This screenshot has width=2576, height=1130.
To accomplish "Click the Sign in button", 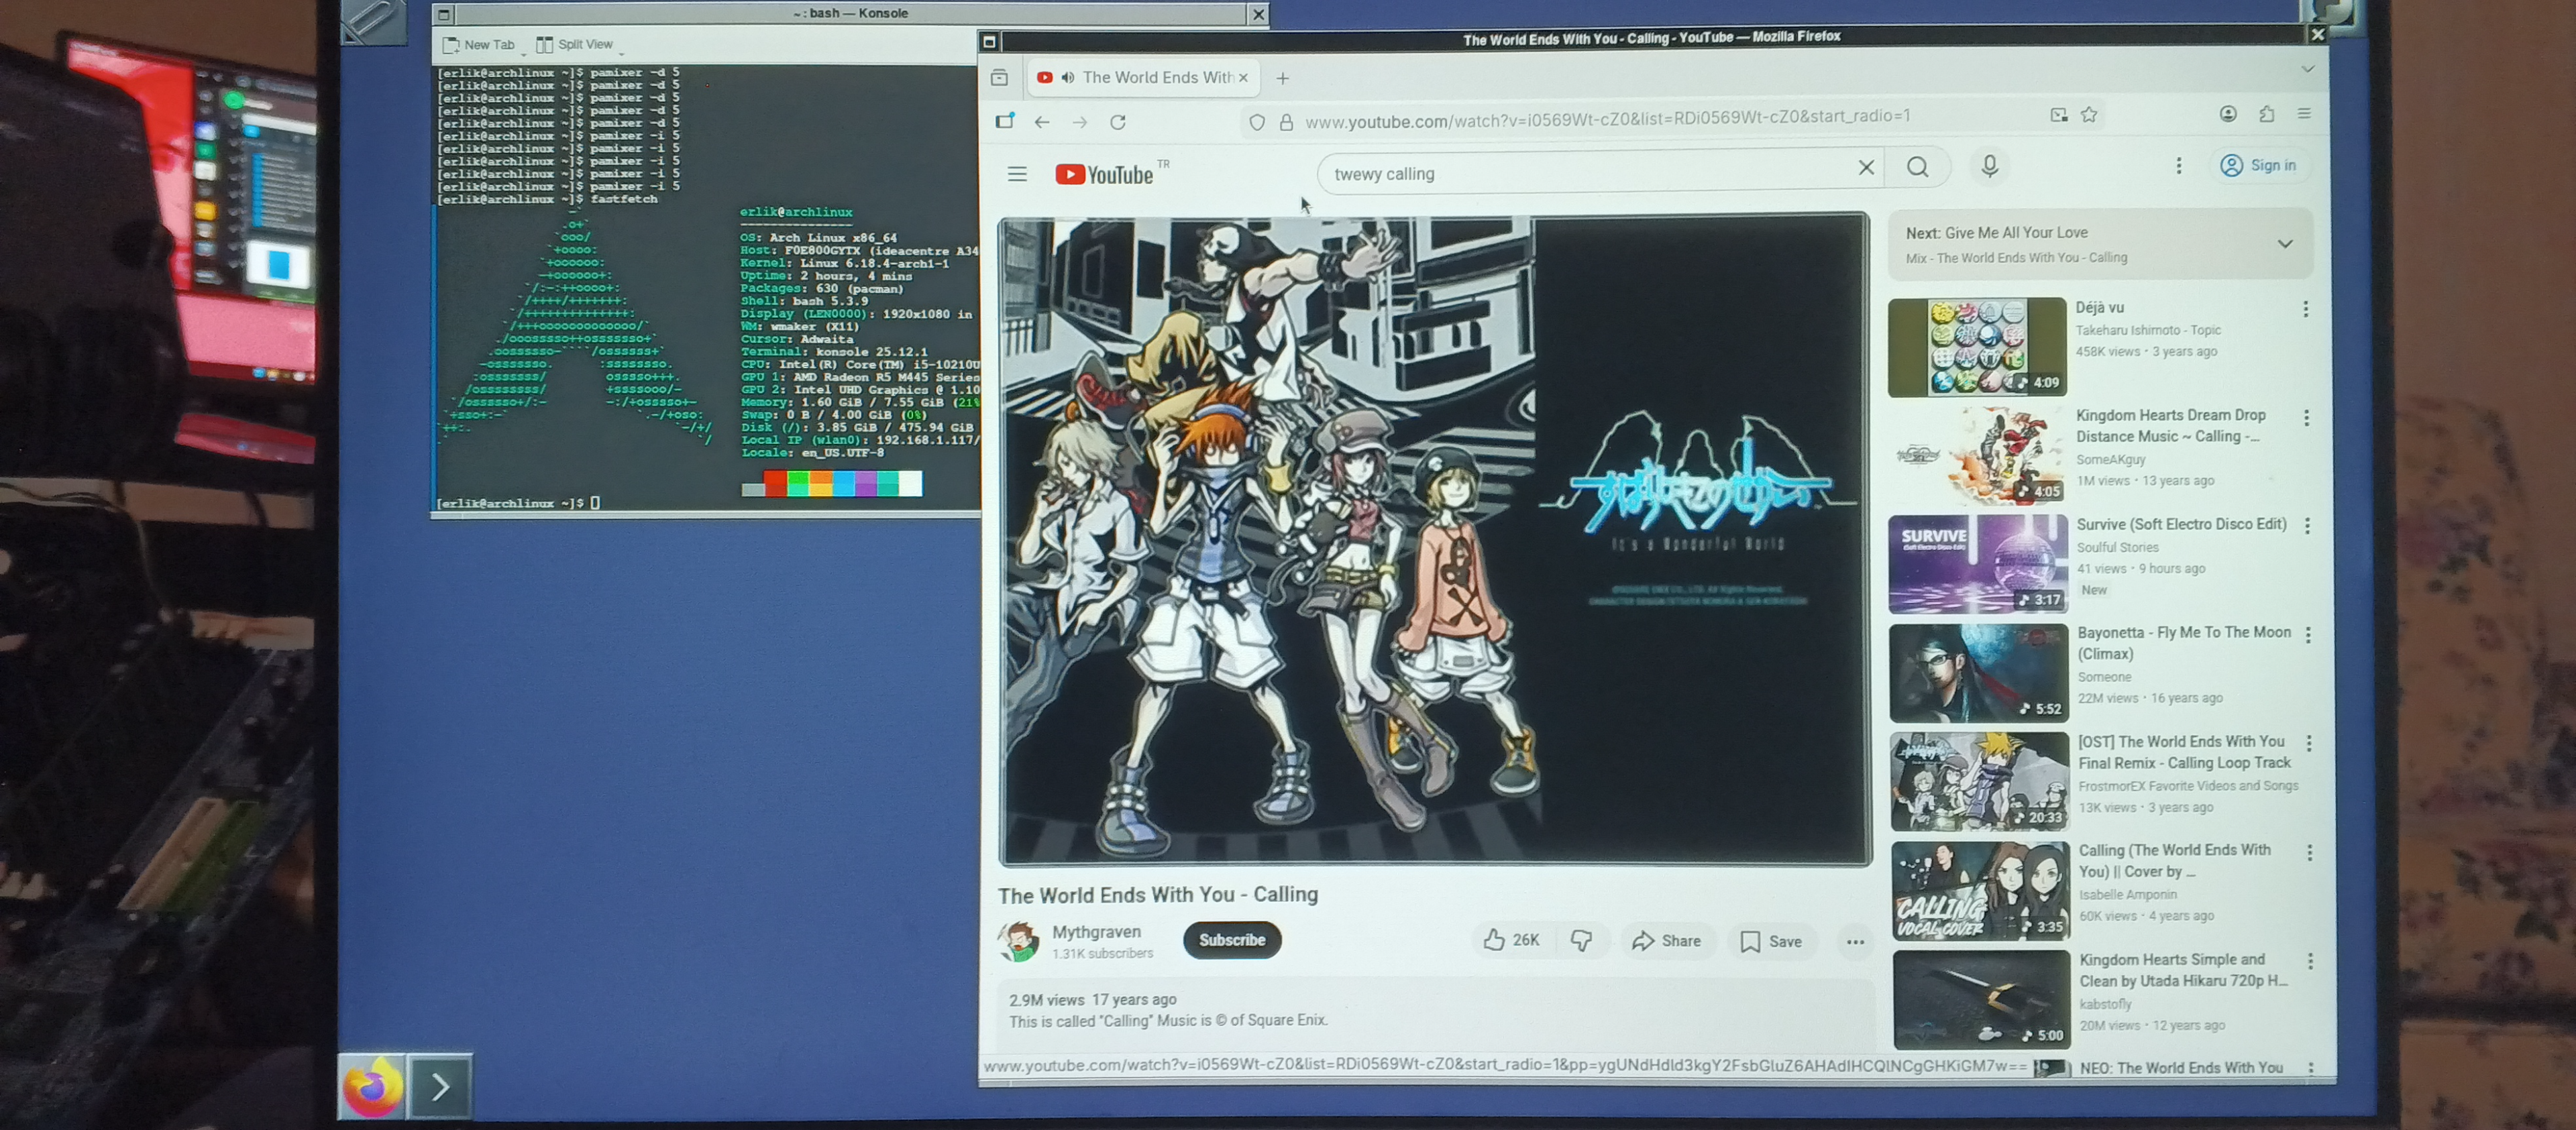I will [2260, 165].
